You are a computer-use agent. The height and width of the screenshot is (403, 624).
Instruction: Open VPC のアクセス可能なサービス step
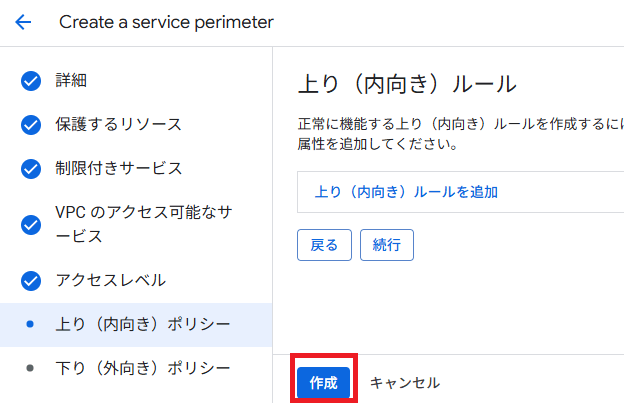[x=142, y=225]
